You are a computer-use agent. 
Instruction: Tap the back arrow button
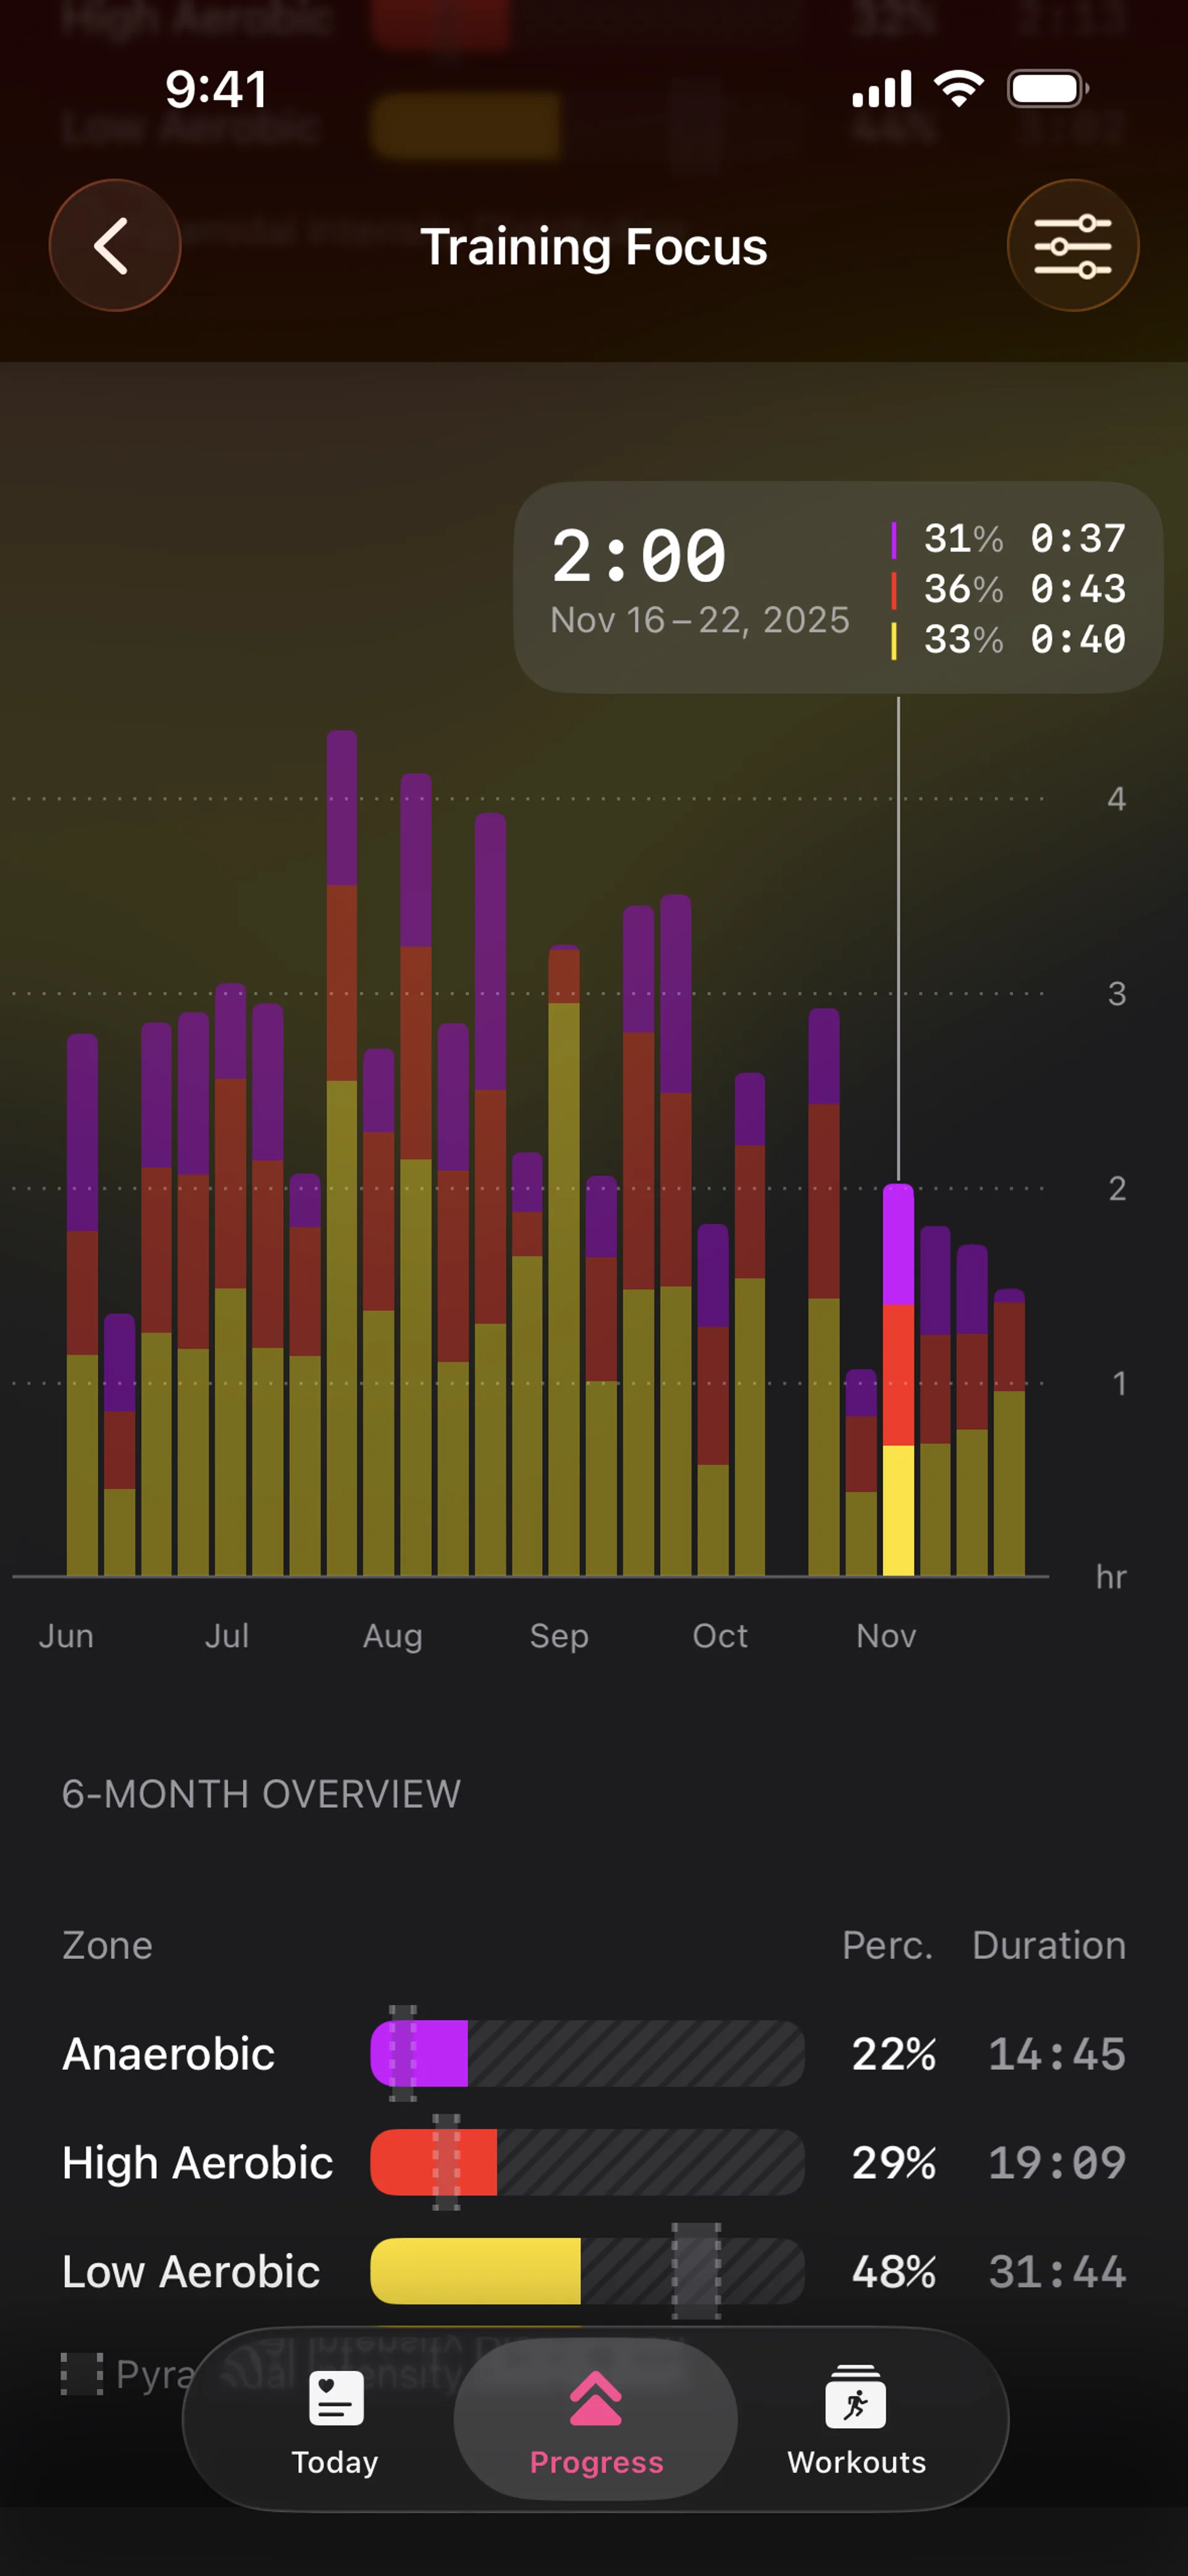114,245
